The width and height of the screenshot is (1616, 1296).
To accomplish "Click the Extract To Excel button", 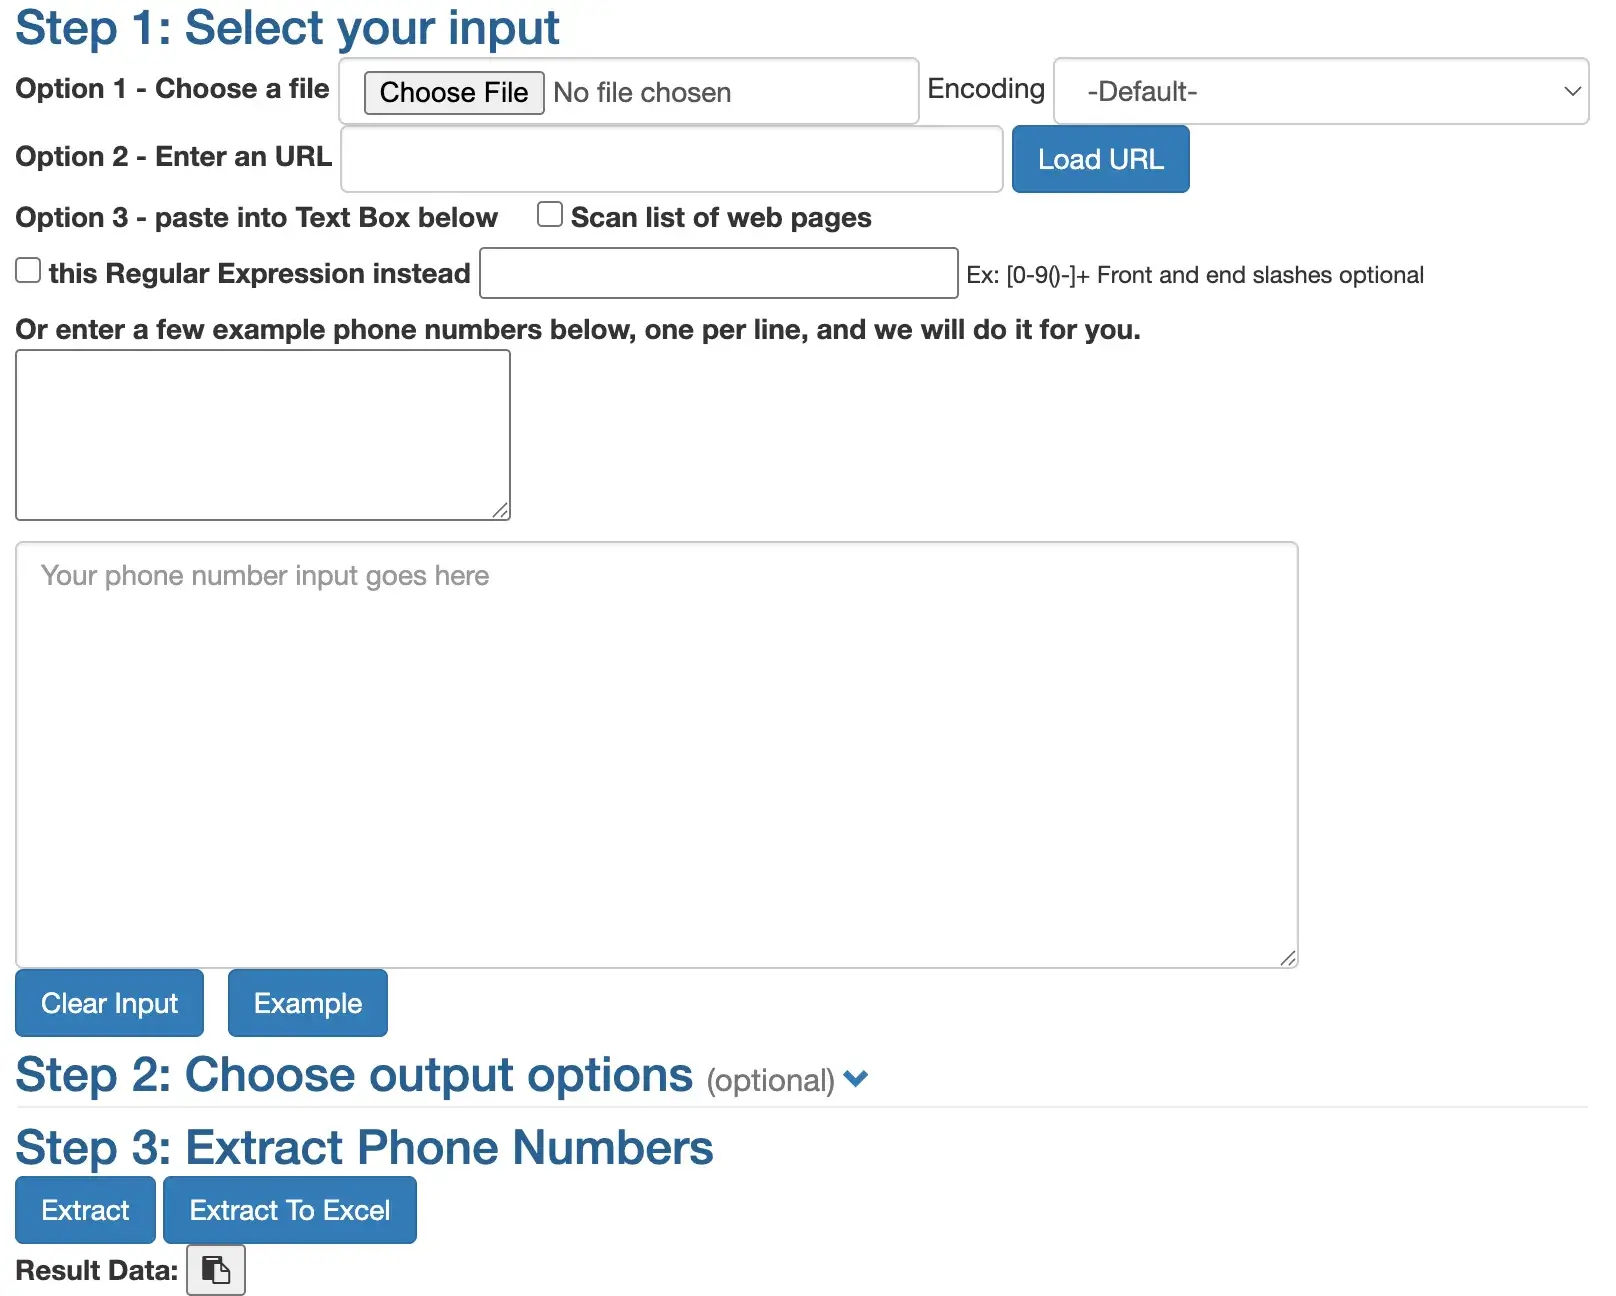I will point(289,1210).
